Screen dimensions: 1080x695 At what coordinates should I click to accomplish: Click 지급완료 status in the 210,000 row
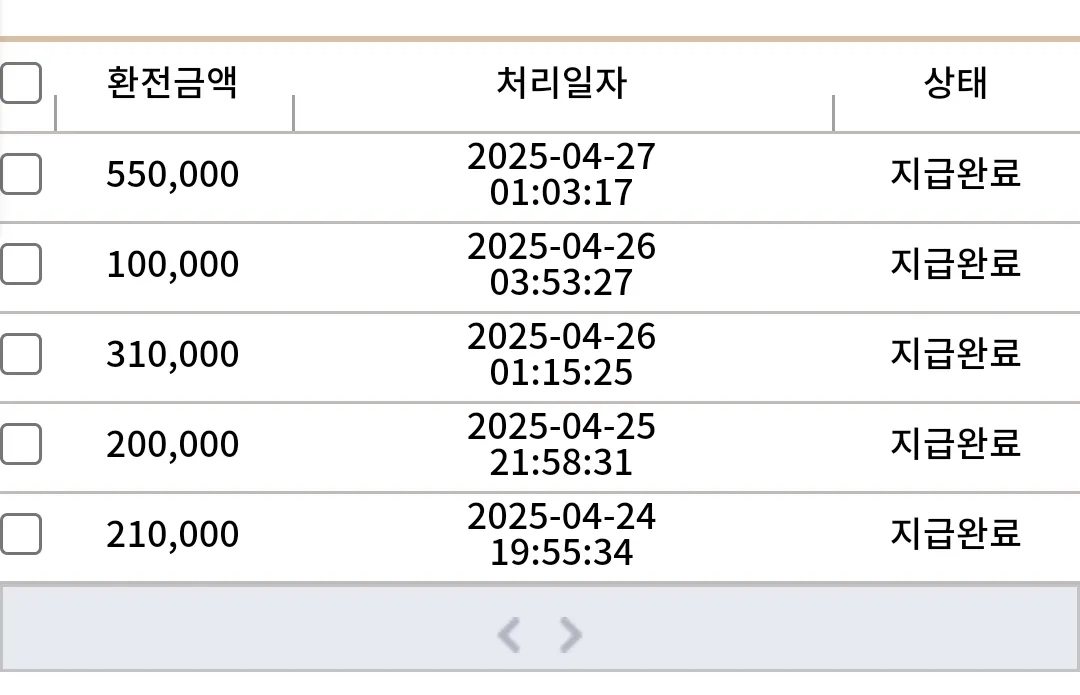point(955,533)
